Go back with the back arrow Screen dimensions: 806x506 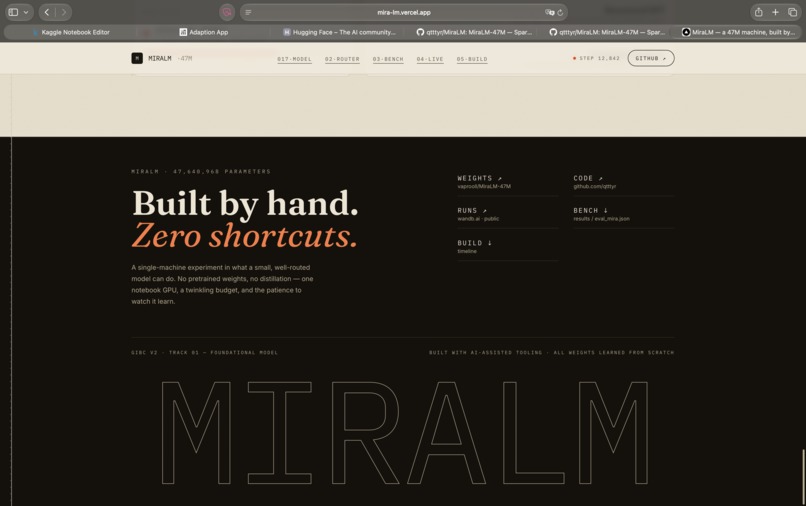point(47,12)
